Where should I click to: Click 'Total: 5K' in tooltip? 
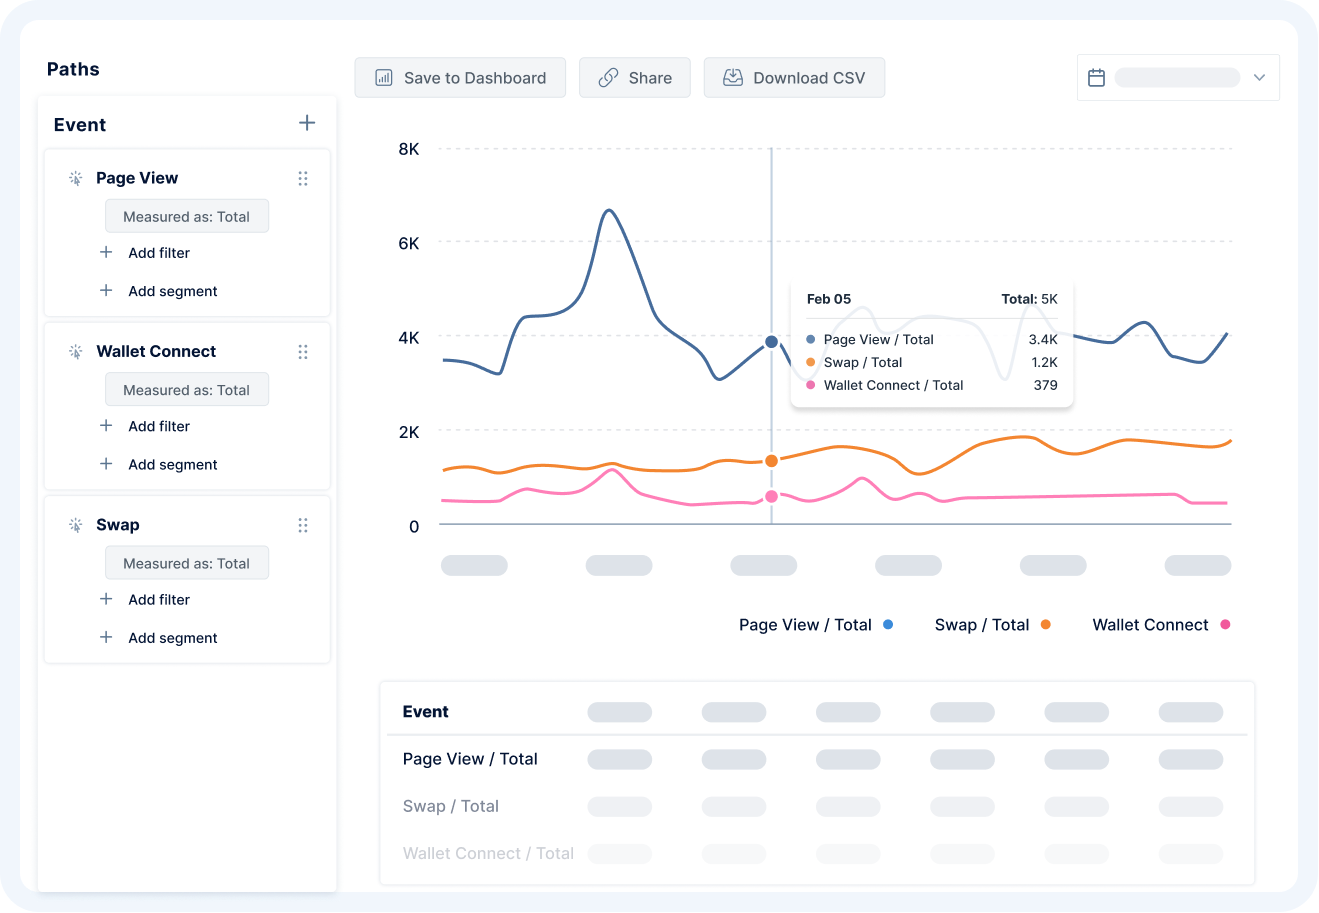(x=1029, y=299)
